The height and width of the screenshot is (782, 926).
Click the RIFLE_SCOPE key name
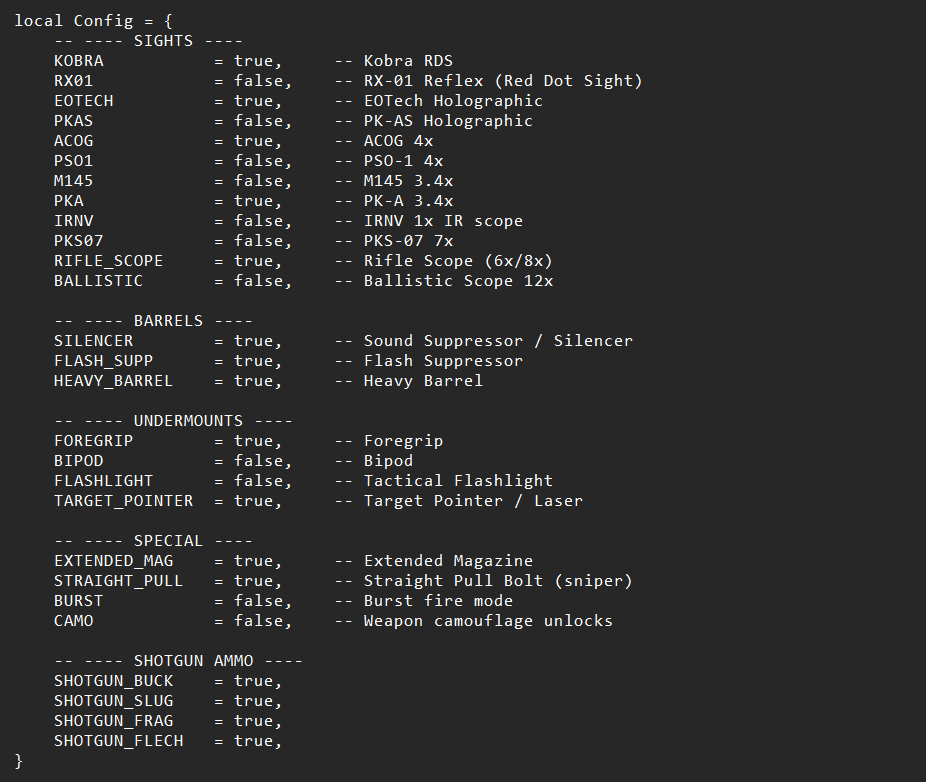click(108, 261)
